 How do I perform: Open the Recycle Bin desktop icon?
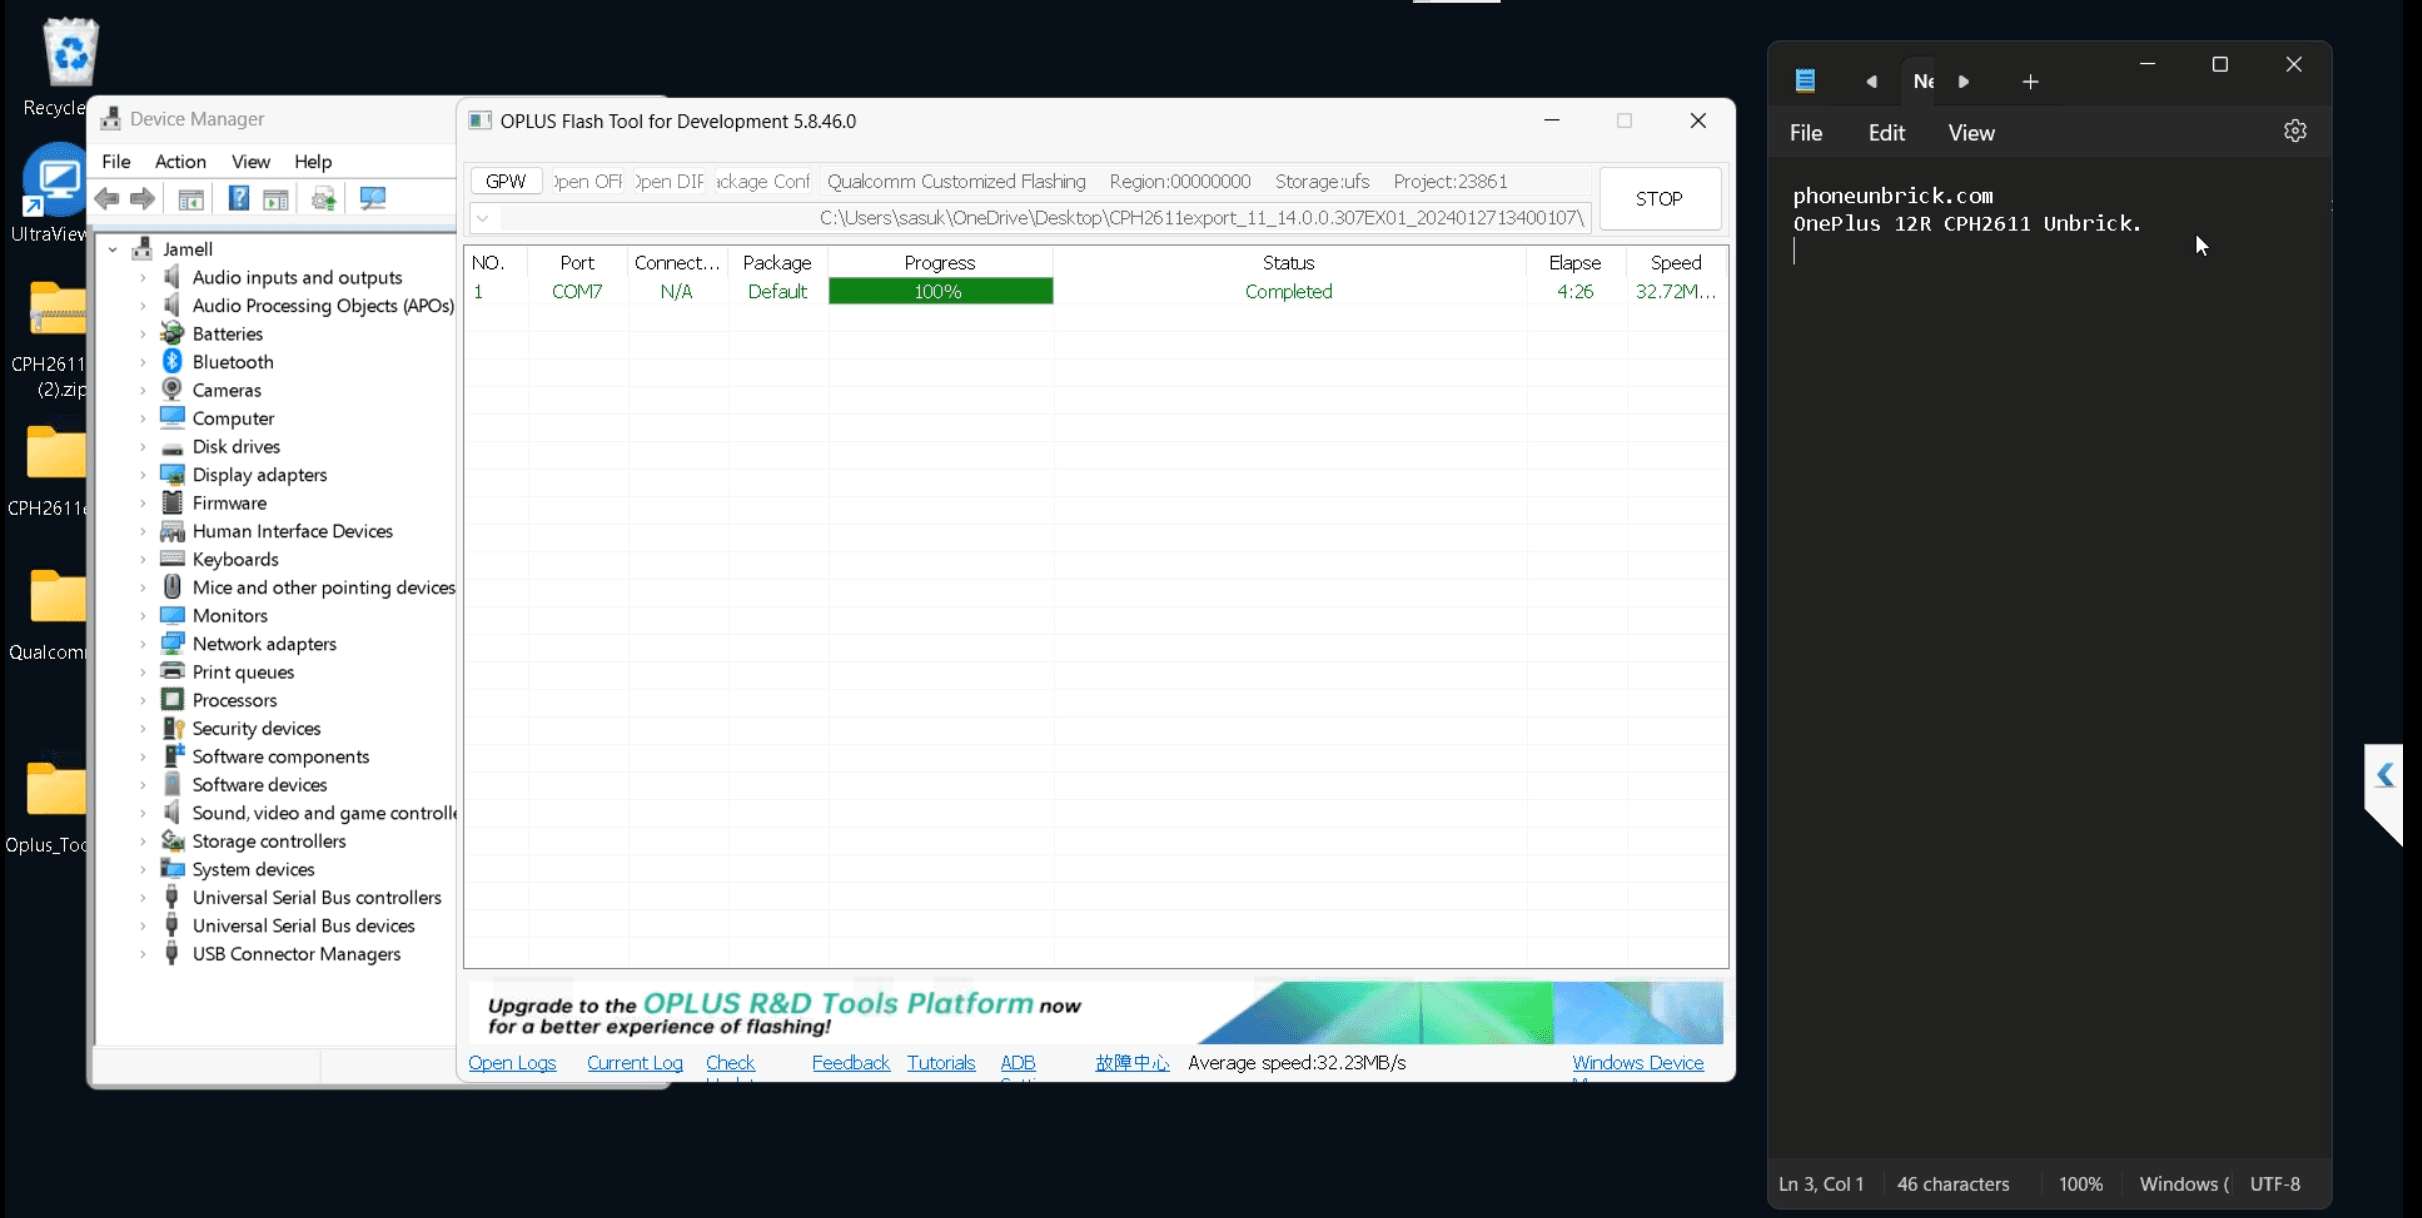[x=69, y=52]
